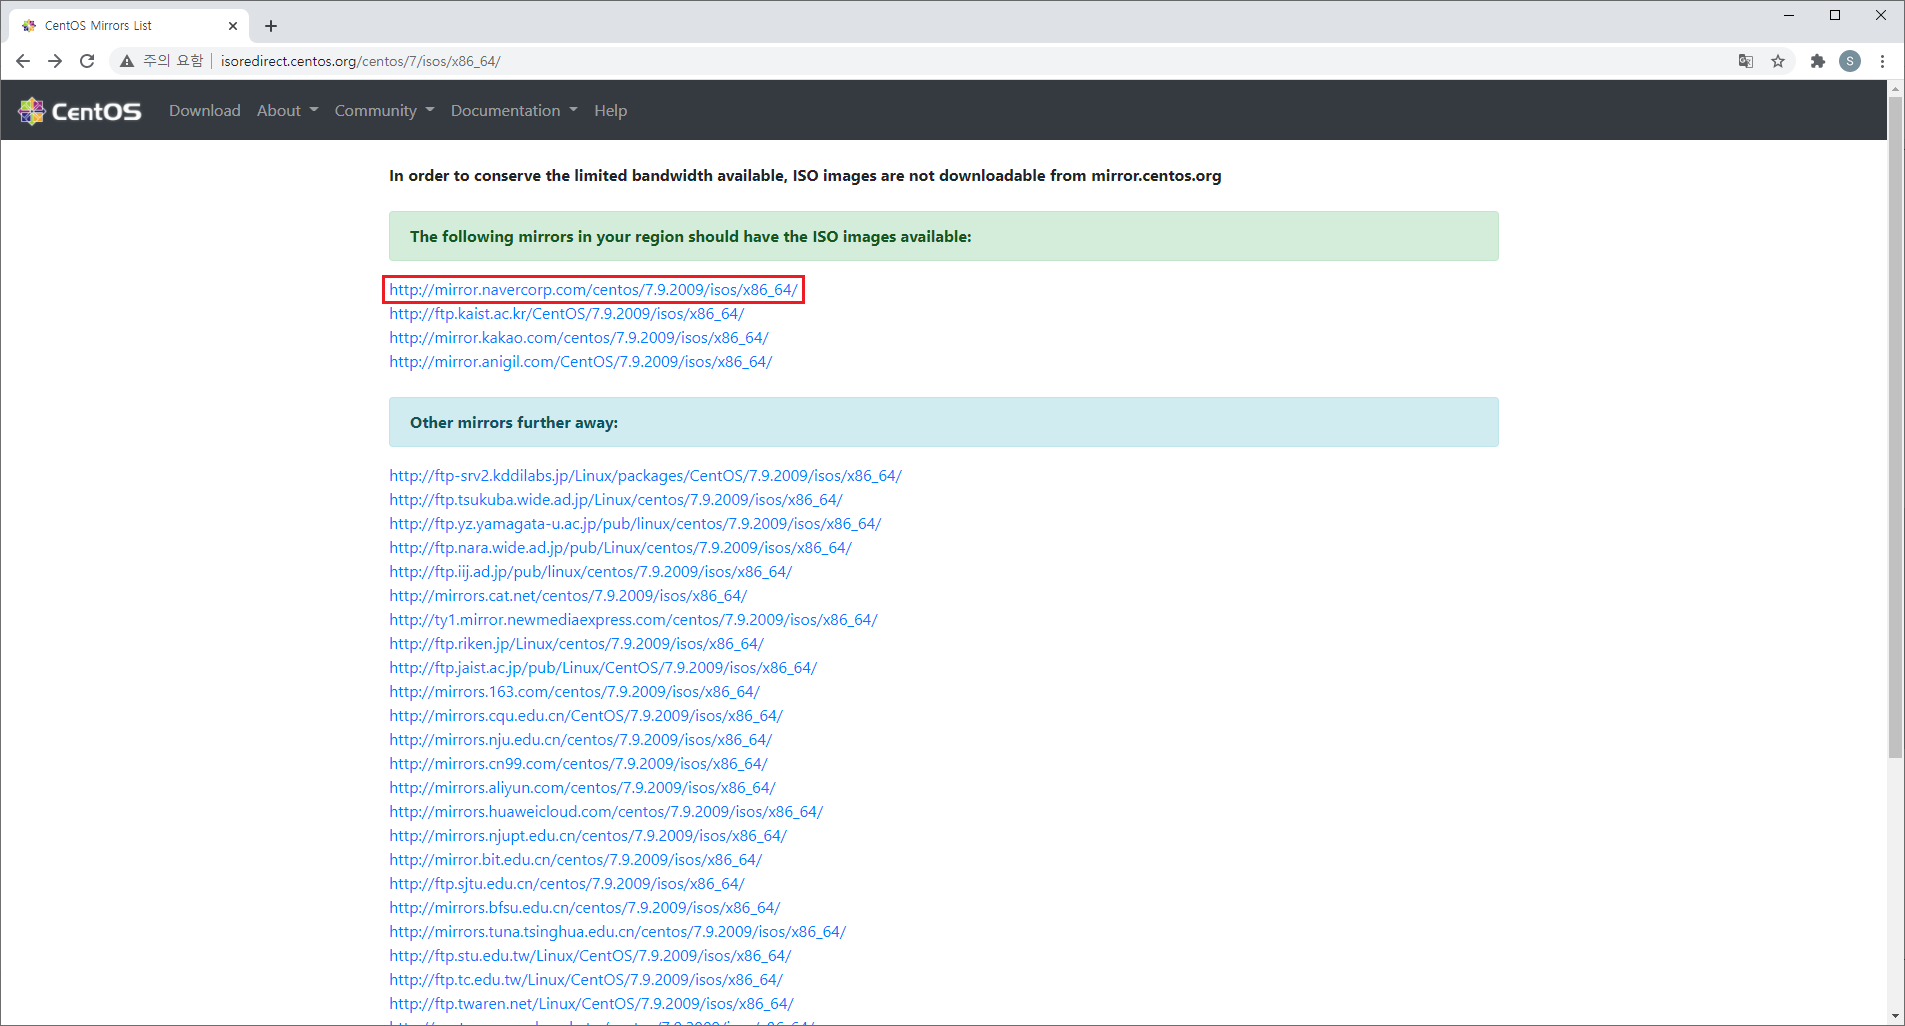
Task: Expand the About dropdown menu
Action: (288, 111)
